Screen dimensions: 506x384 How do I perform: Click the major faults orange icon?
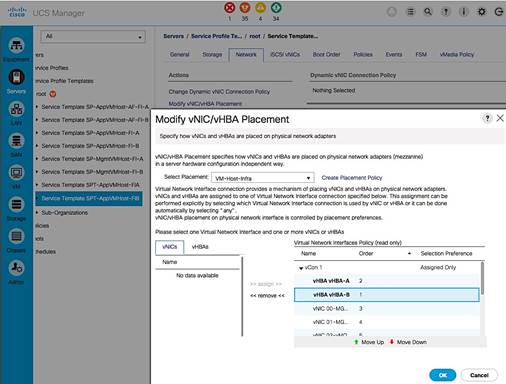pyautogui.click(x=245, y=8)
